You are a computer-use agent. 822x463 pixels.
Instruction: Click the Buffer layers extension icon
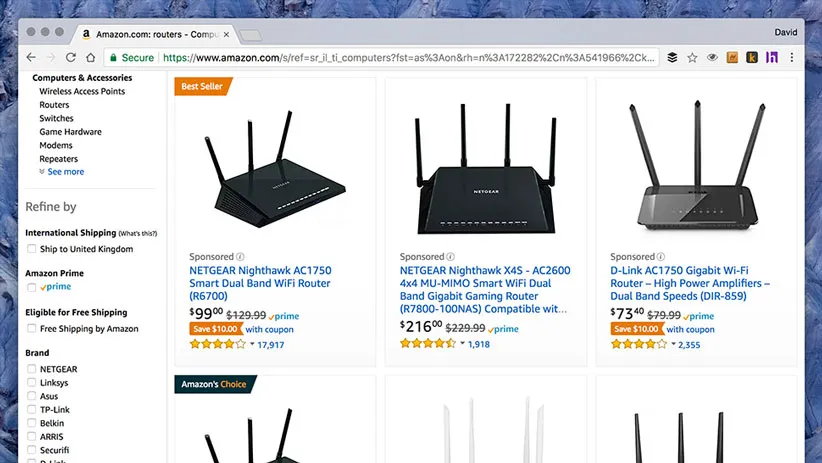pyautogui.click(x=672, y=58)
